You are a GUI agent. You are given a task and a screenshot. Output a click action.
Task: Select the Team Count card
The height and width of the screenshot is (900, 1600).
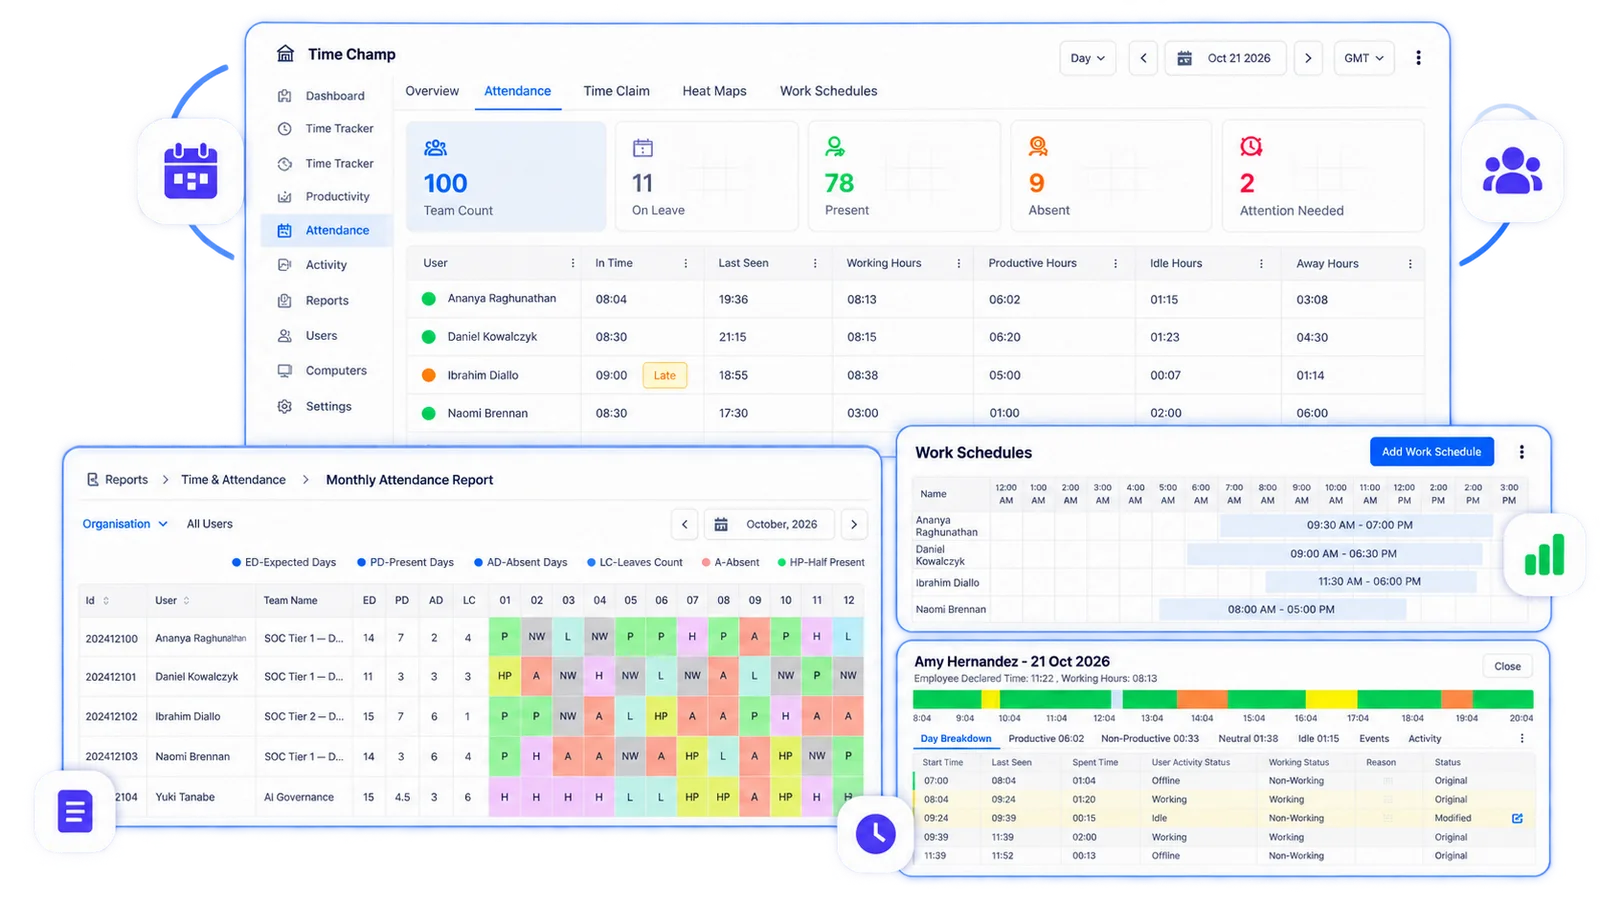[506, 176]
